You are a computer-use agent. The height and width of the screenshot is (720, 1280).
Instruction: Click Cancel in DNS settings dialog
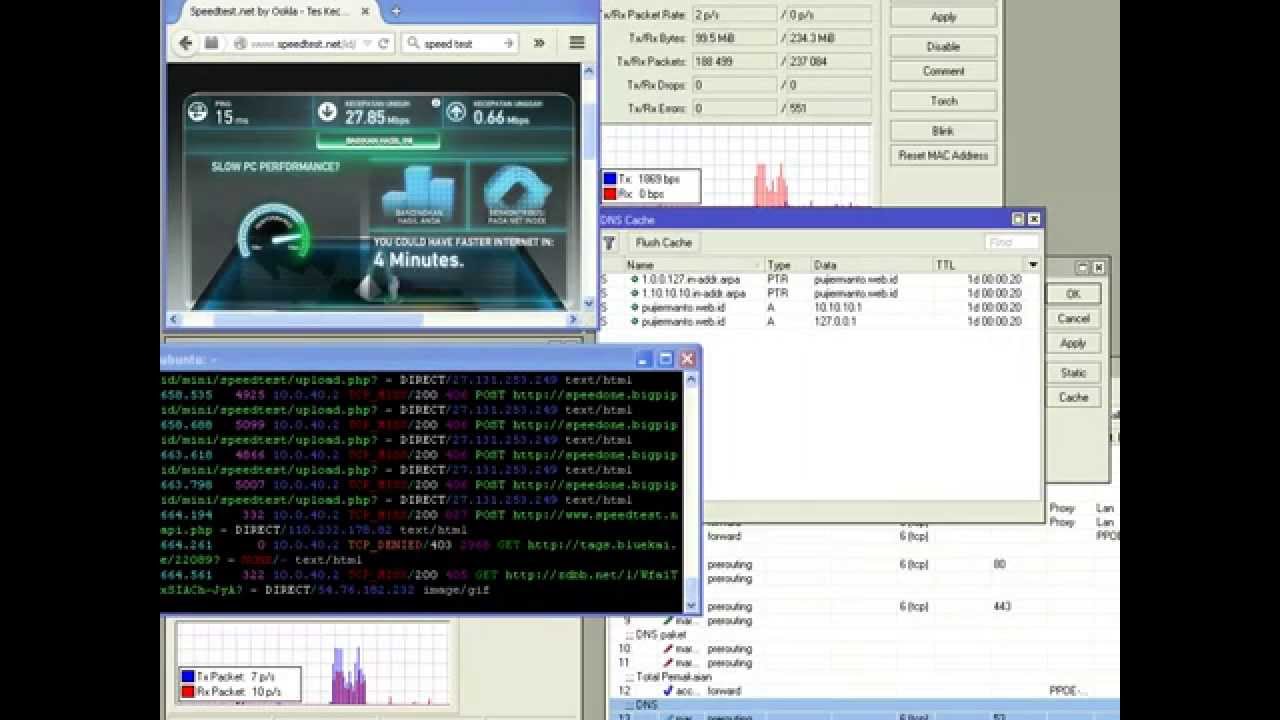(x=1073, y=318)
